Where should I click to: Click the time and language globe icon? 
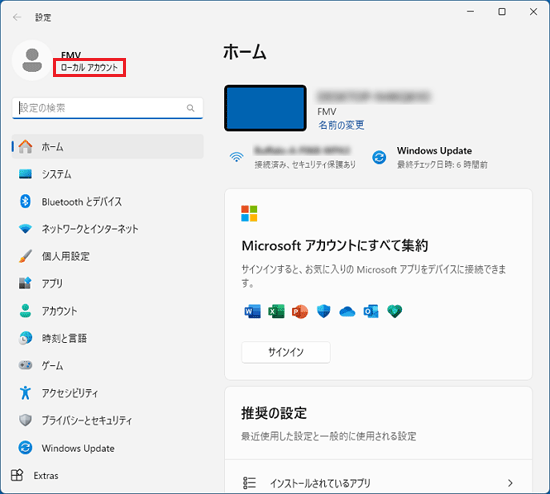[x=25, y=338]
